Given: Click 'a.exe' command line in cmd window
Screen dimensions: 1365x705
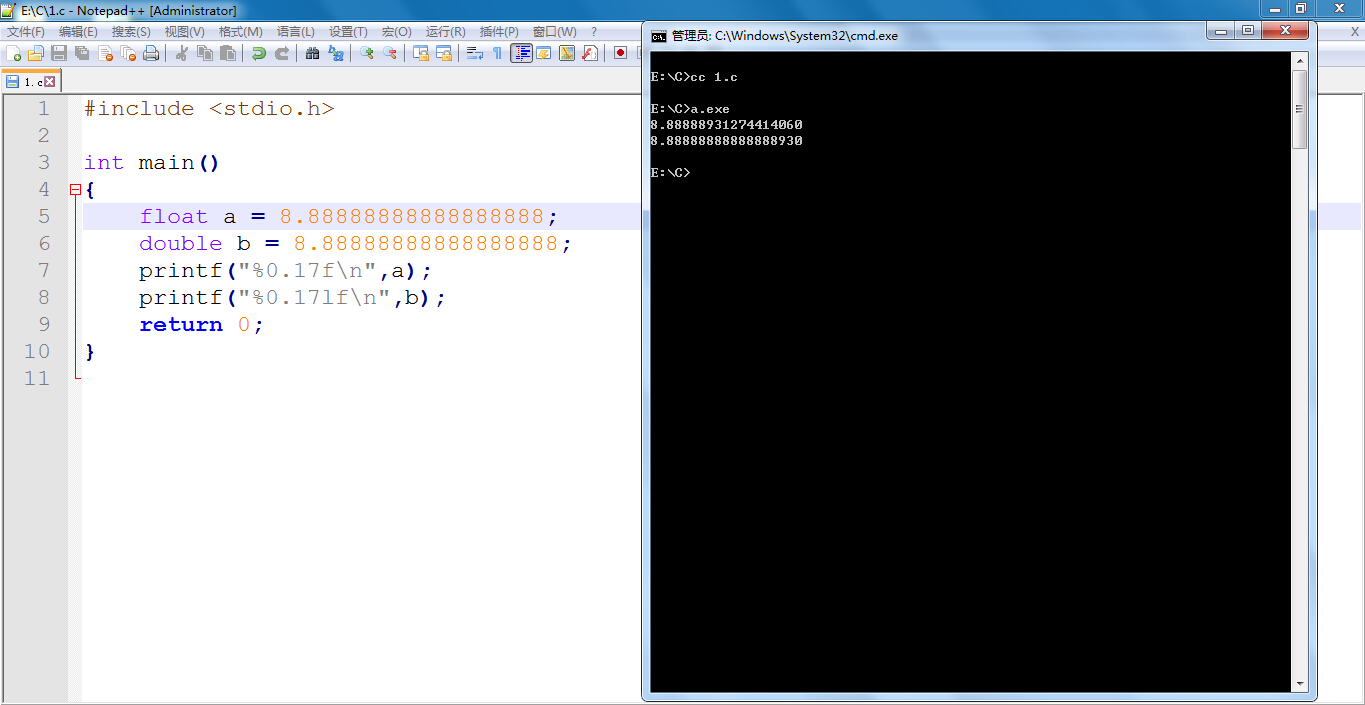Looking at the screenshot, I should 710,109.
